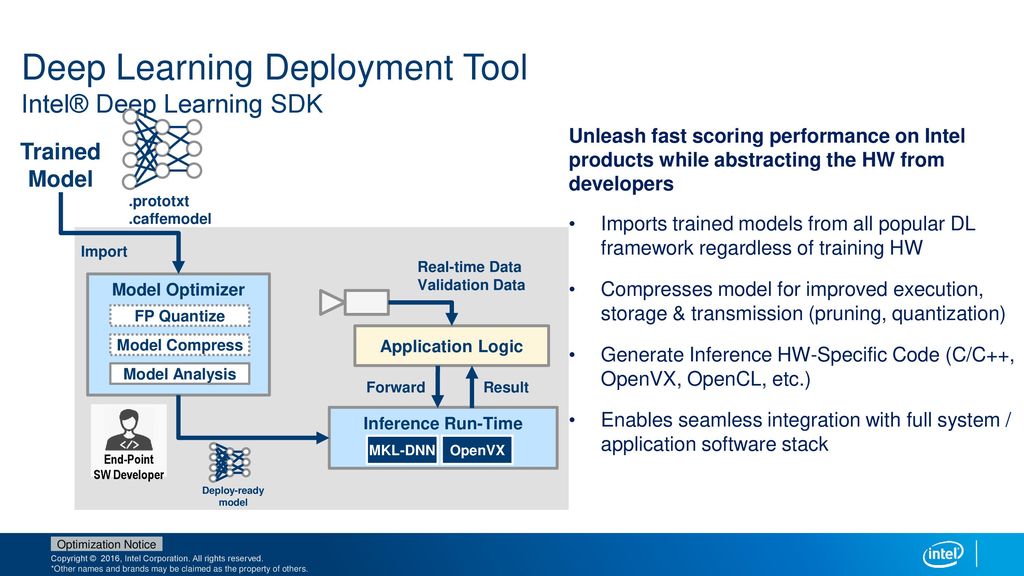Click the bullet about seamless integration
The height and width of the screenshot is (576, 1024).
point(806,432)
